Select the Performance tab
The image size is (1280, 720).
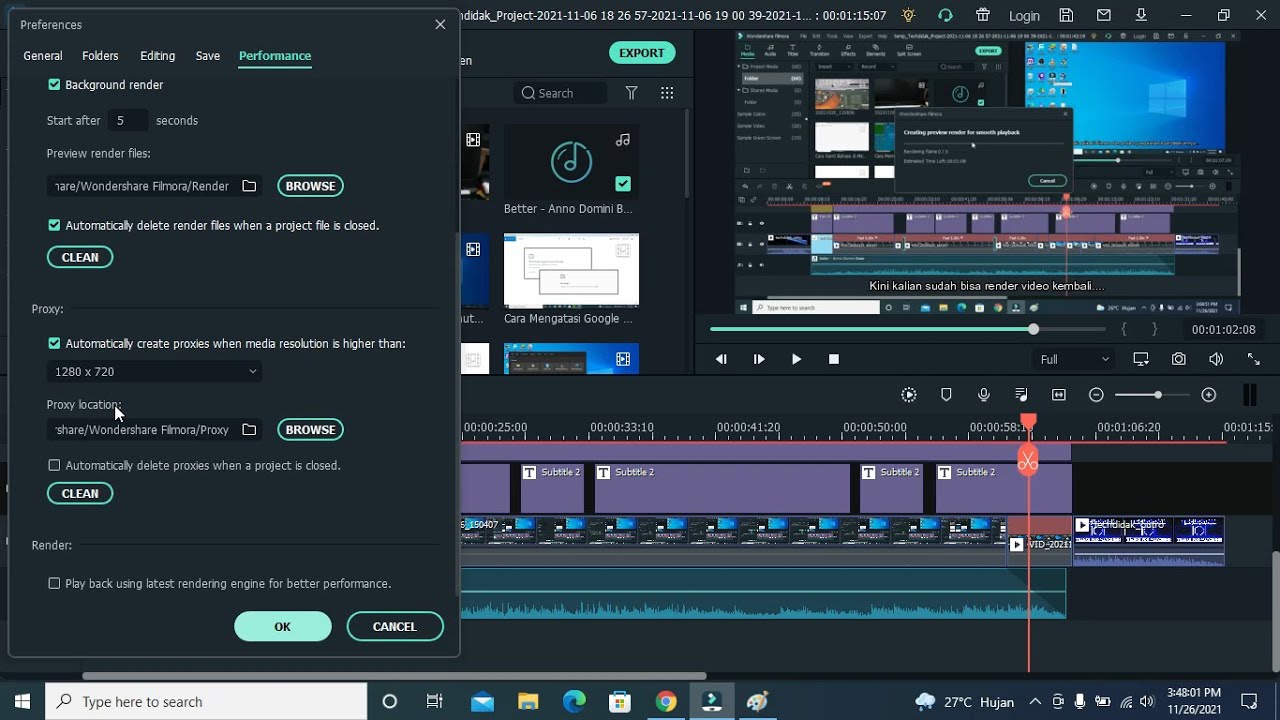(x=275, y=56)
